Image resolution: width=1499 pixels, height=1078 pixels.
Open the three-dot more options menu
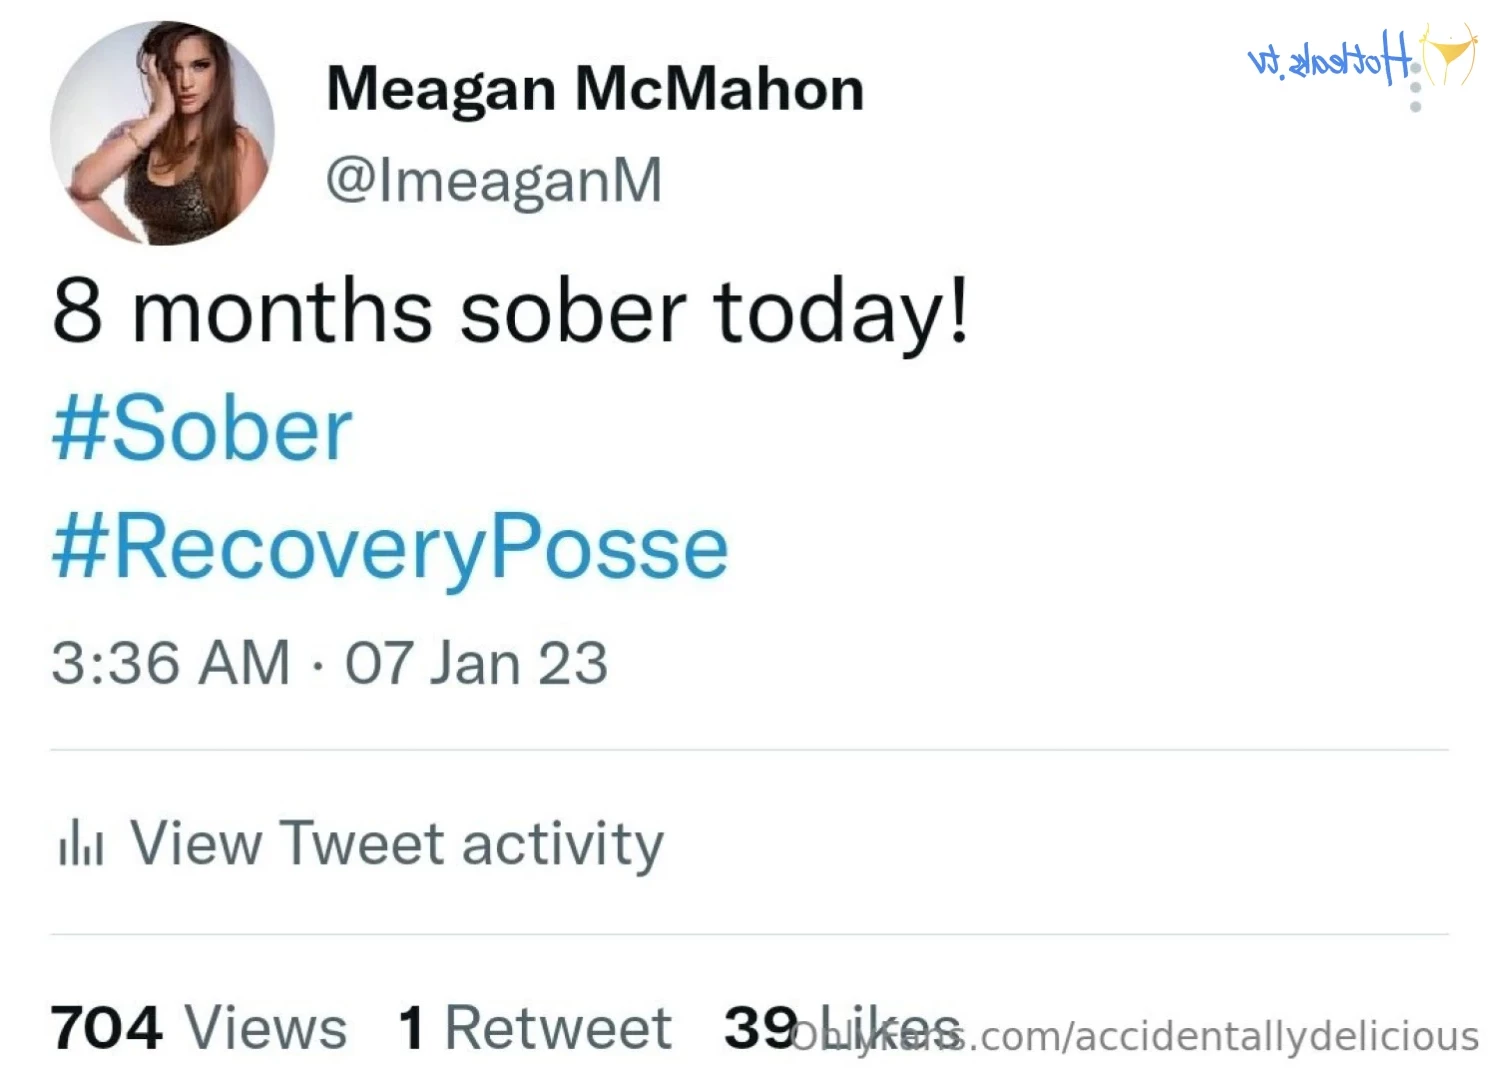point(1415,88)
